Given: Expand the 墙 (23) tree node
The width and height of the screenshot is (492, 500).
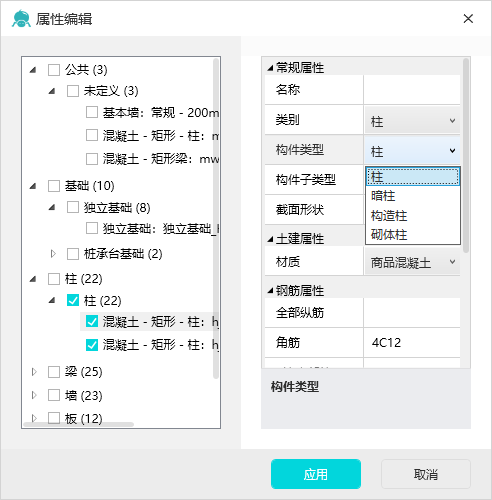Looking at the screenshot, I should point(34,395).
